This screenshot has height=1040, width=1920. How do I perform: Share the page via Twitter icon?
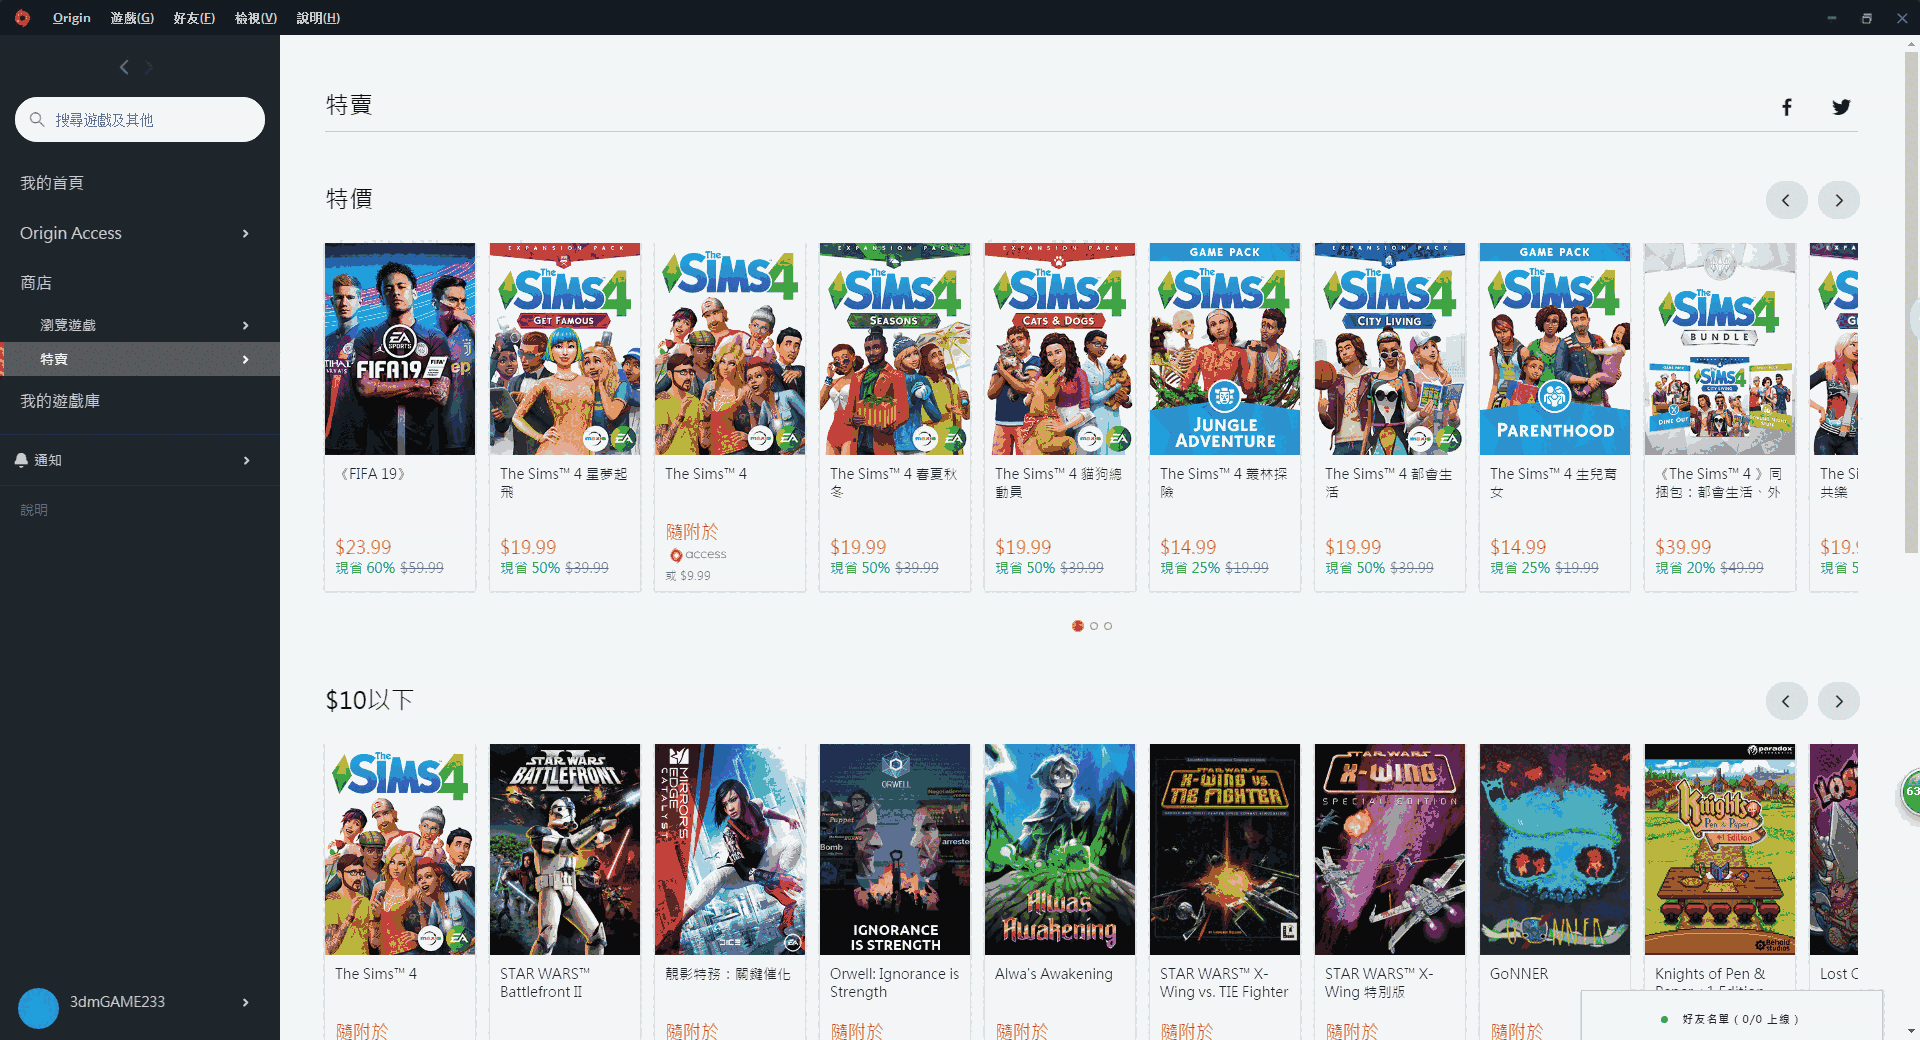click(1841, 107)
